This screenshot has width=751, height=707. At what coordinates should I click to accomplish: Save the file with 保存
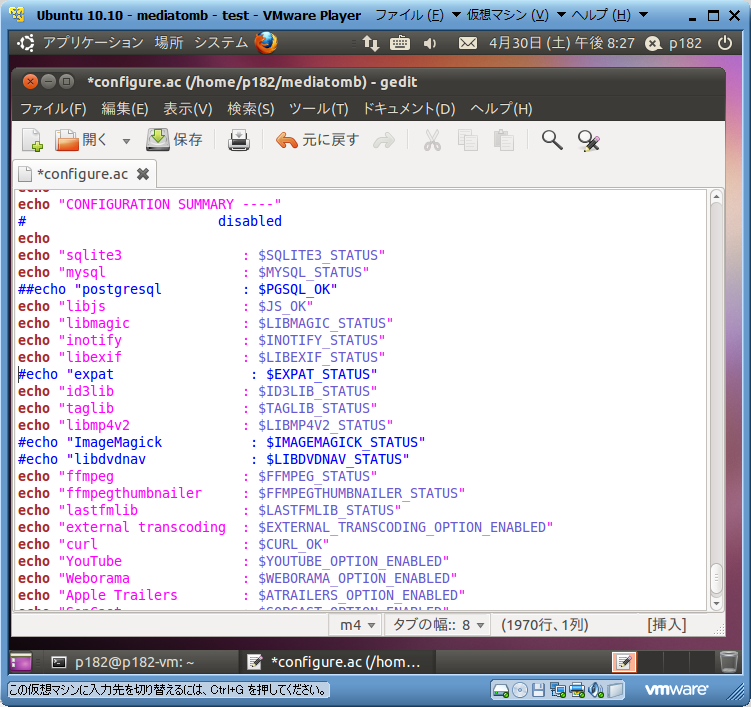(x=174, y=140)
